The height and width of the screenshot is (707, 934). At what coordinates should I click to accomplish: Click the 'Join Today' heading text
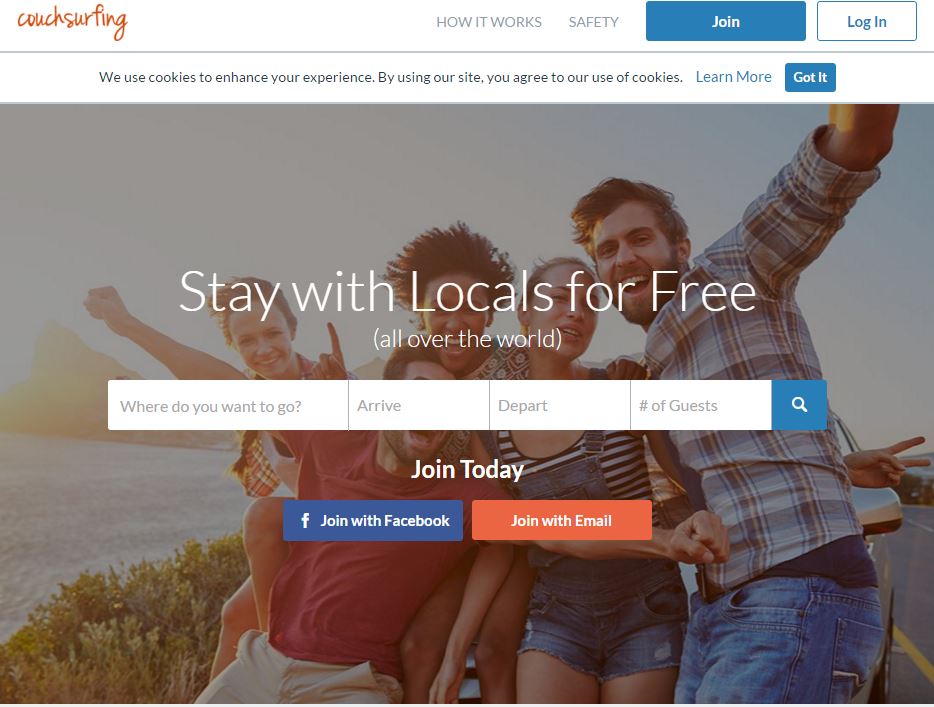pos(468,469)
